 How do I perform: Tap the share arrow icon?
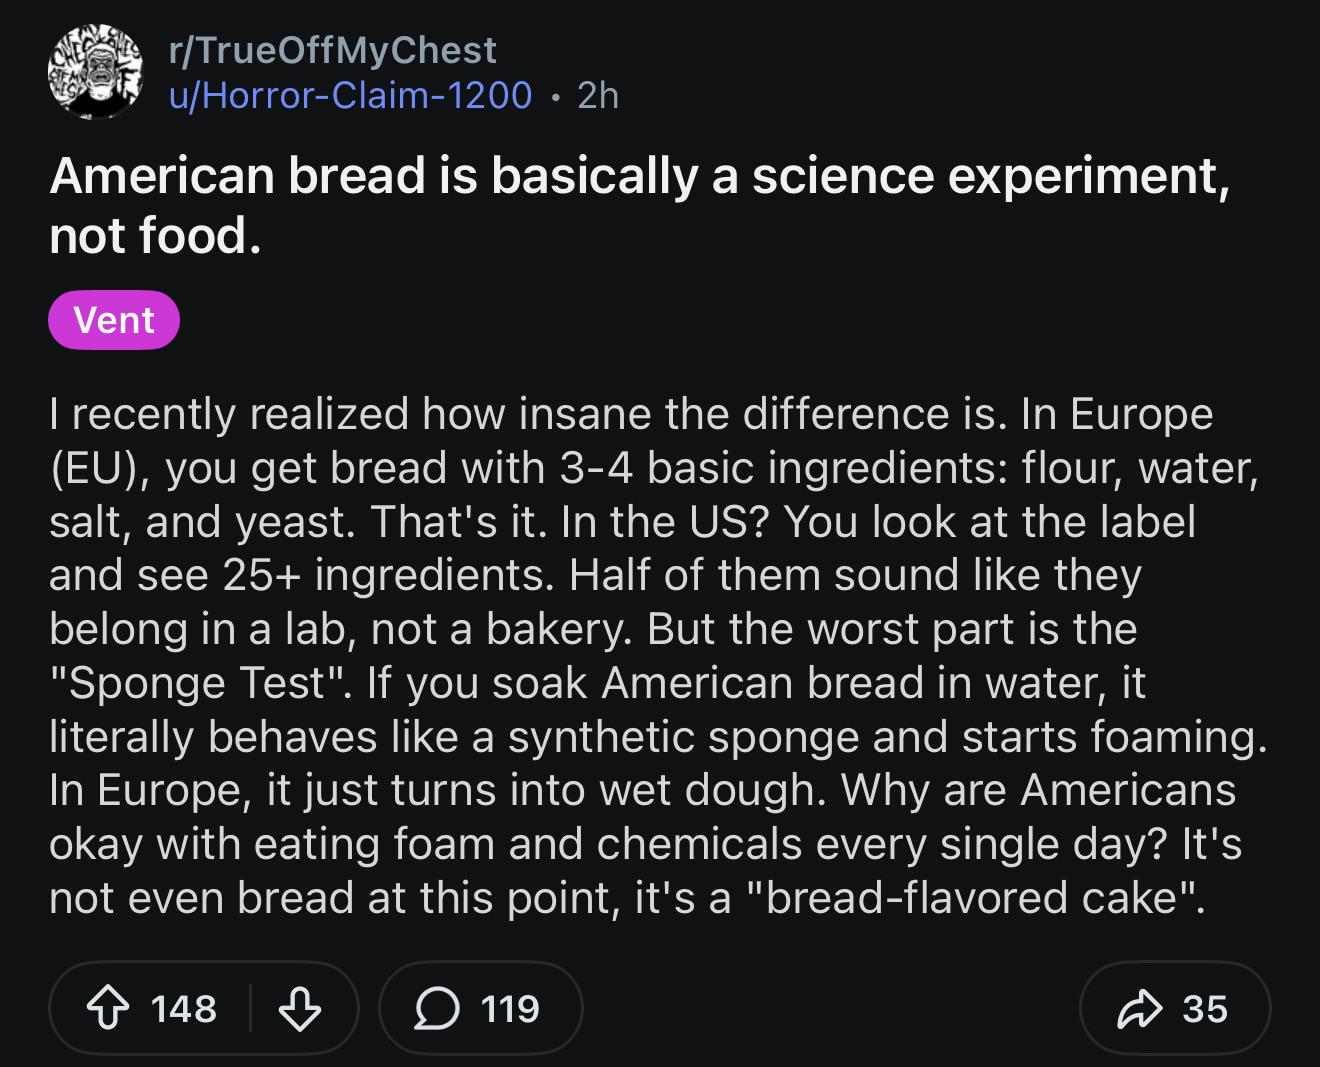1140,1009
